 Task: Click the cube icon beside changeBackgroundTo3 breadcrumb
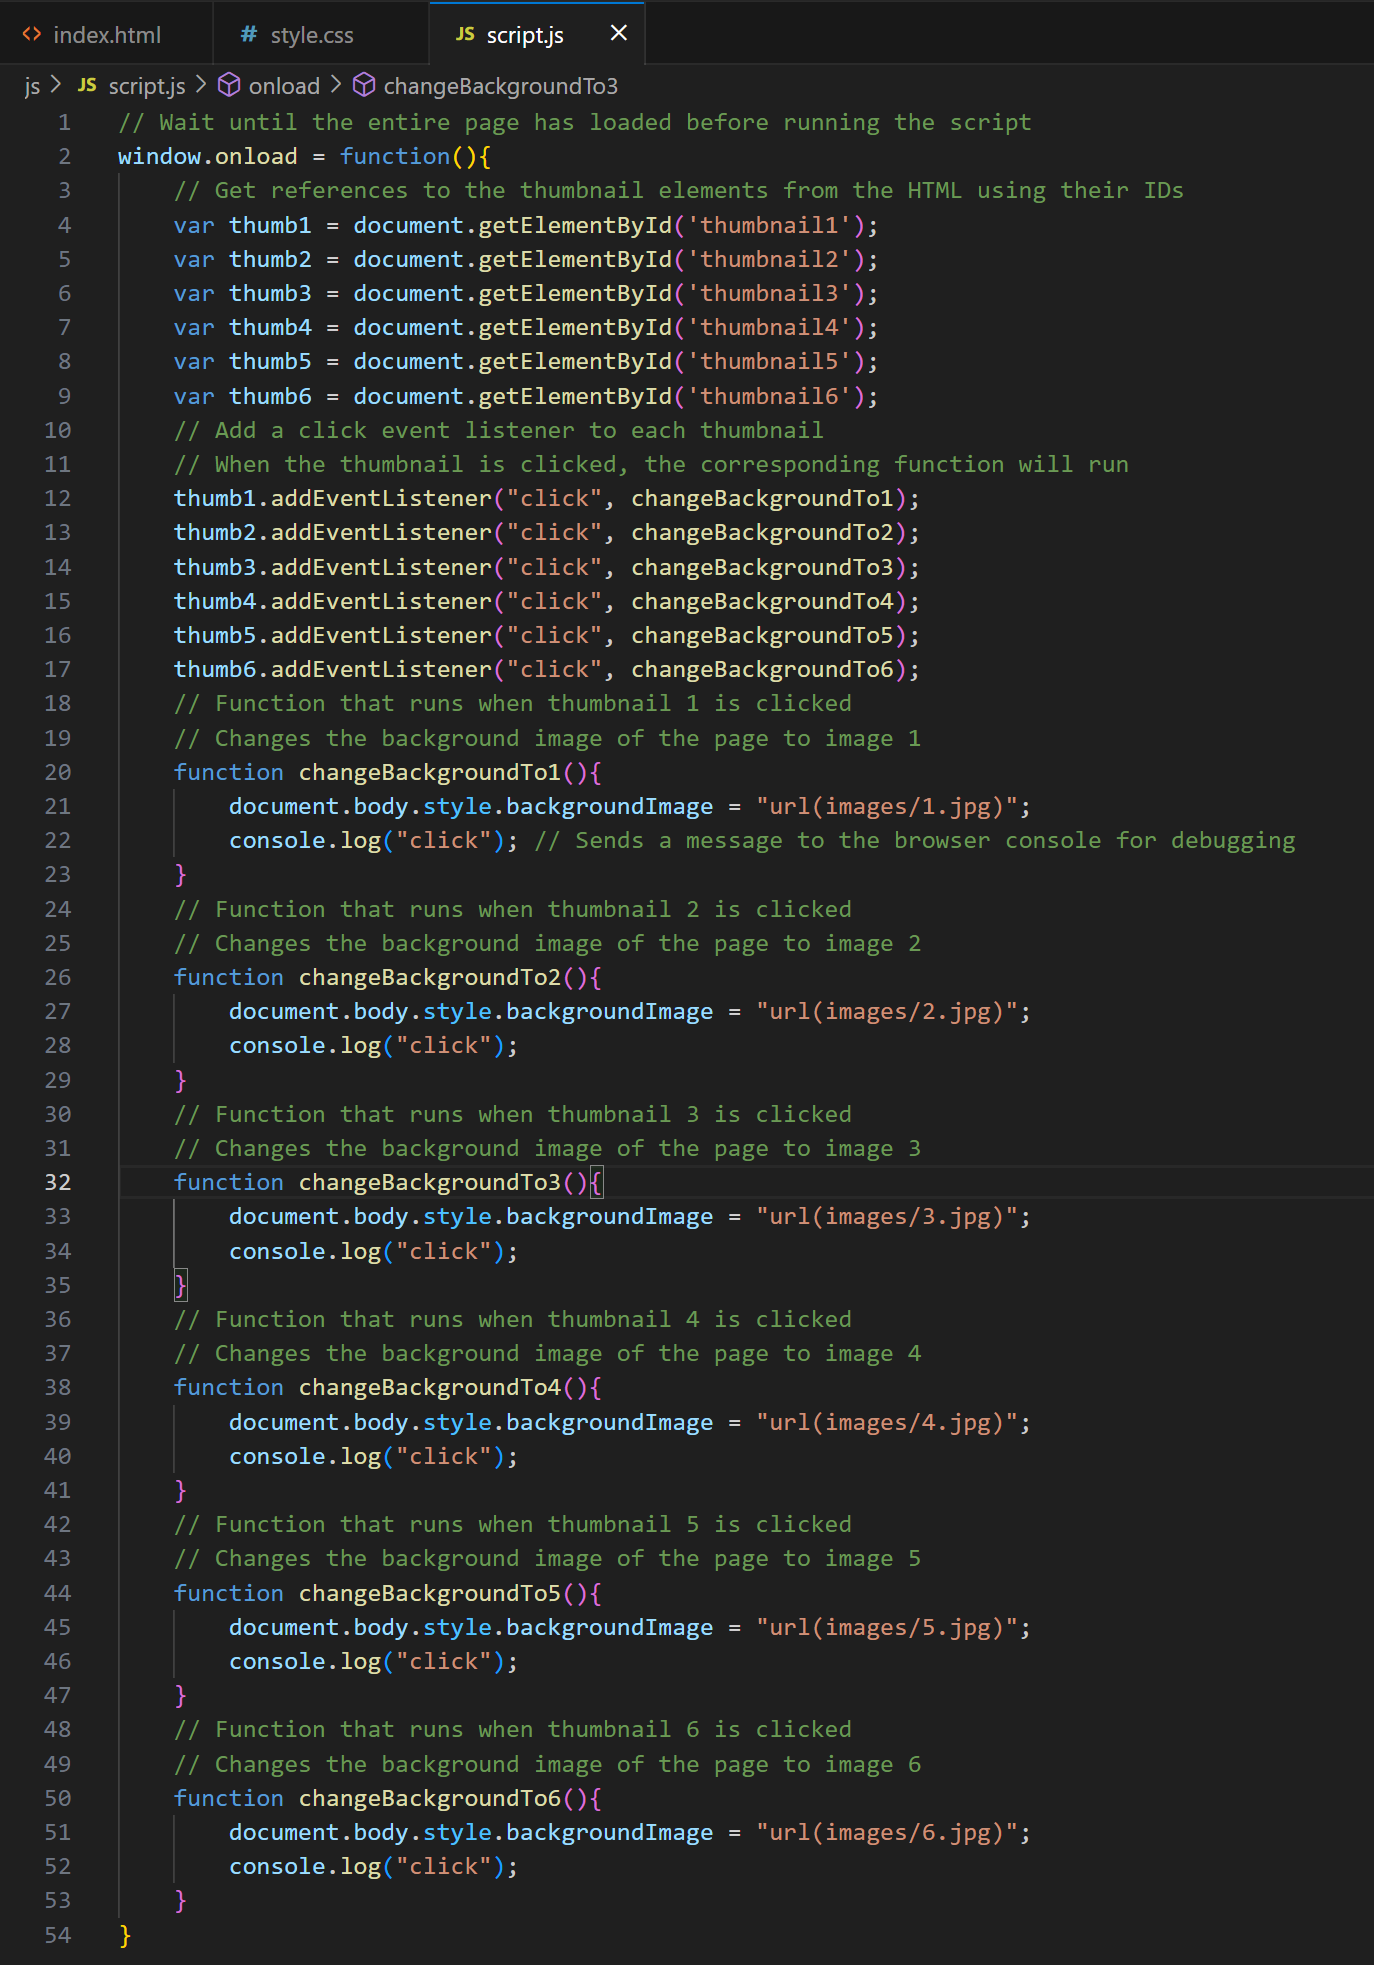pyautogui.click(x=364, y=86)
